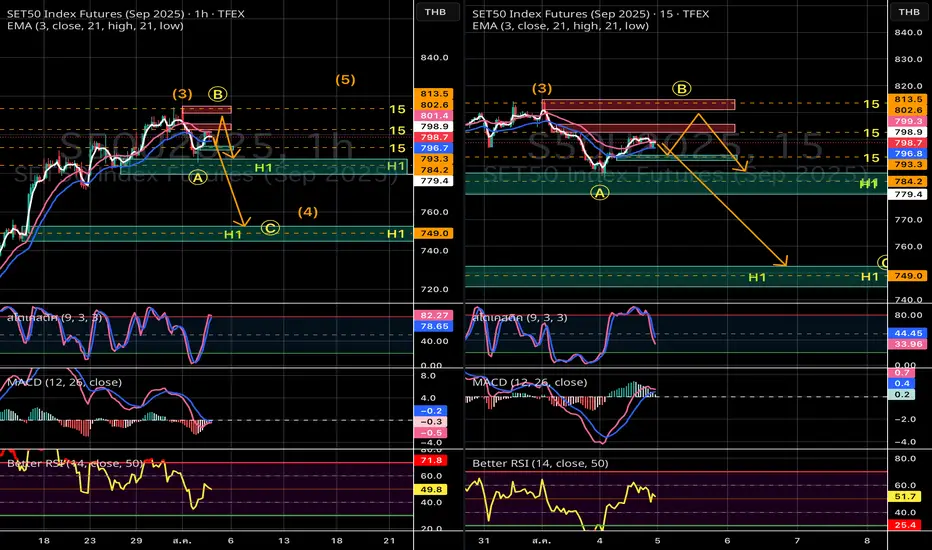Click date 4 on the 15-minute time axis

(600, 540)
